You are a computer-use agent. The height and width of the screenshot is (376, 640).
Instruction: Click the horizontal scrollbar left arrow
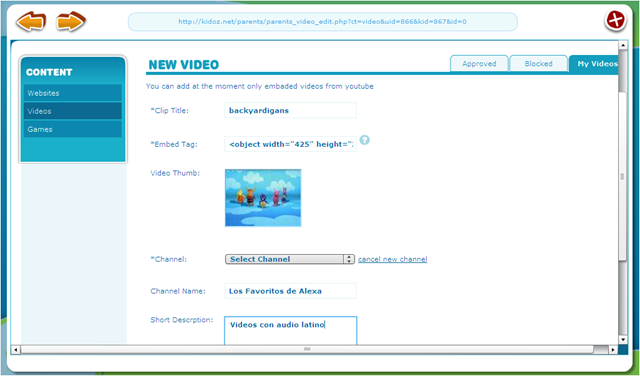tap(16, 349)
